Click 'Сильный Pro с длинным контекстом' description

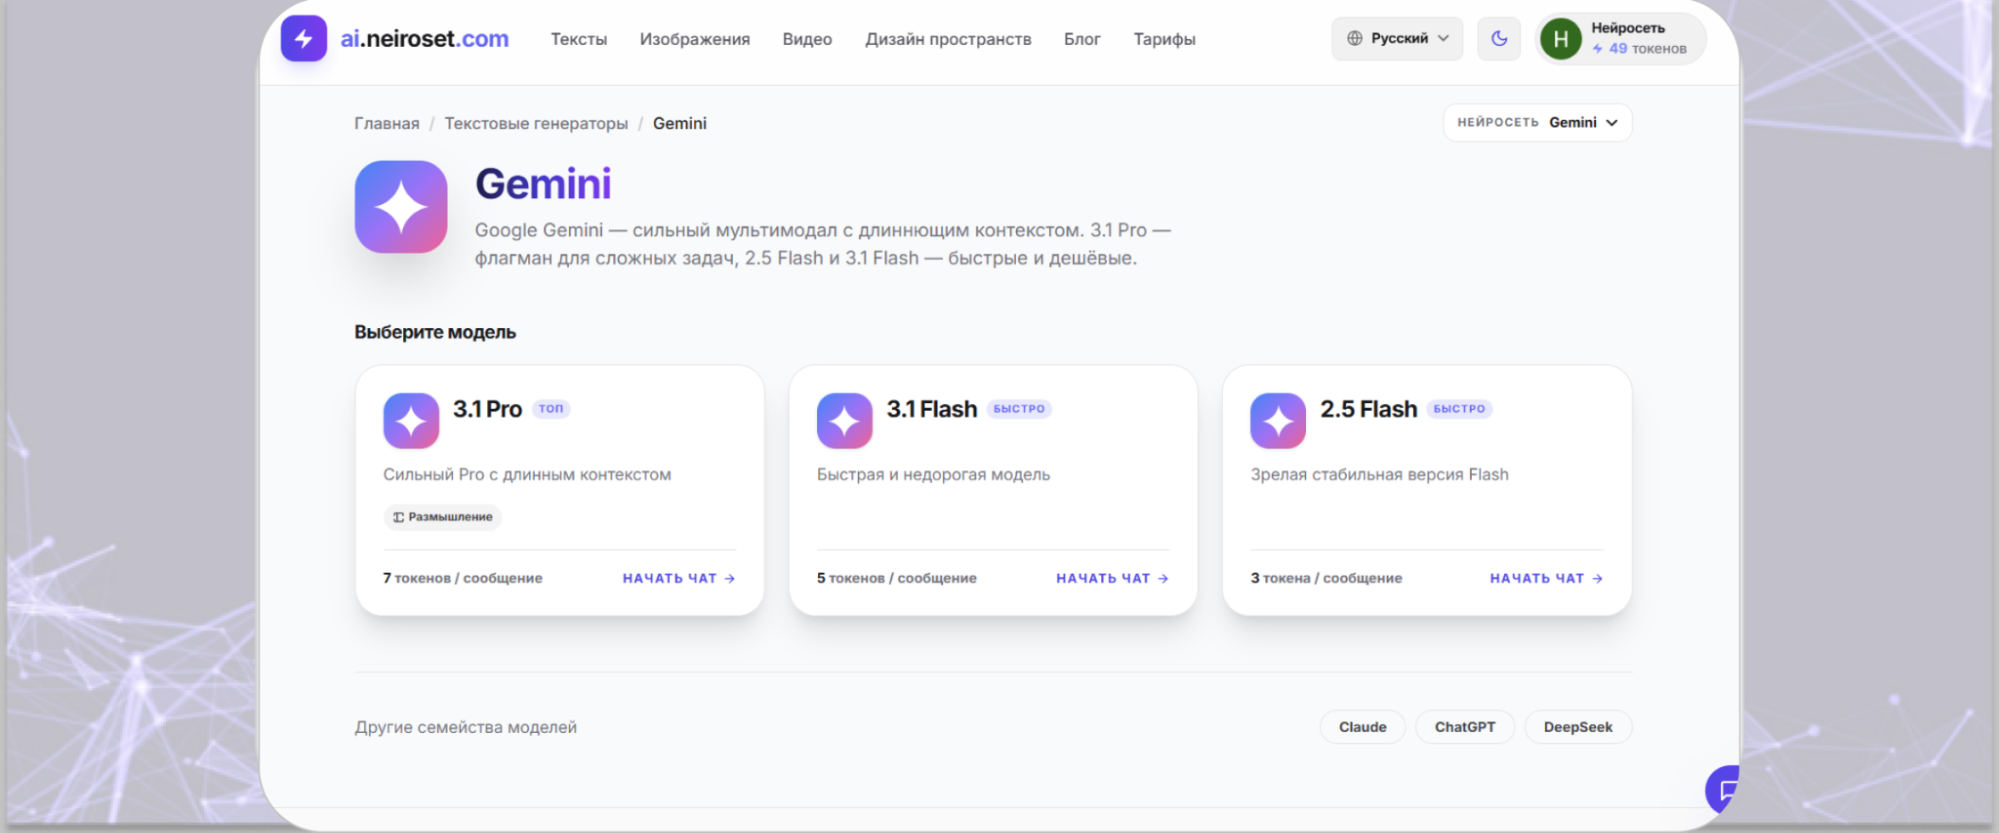tap(527, 475)
